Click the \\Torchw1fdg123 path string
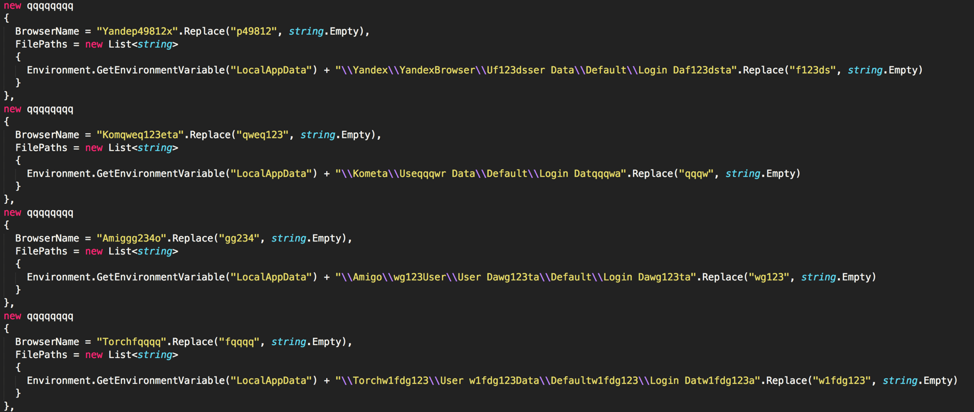Image resolution: width=974 pixels, height=412 pixels. [x=551, y=380]
